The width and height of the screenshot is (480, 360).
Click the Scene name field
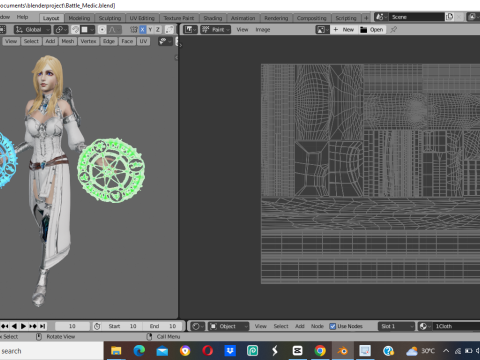click(x=417, y=17)
